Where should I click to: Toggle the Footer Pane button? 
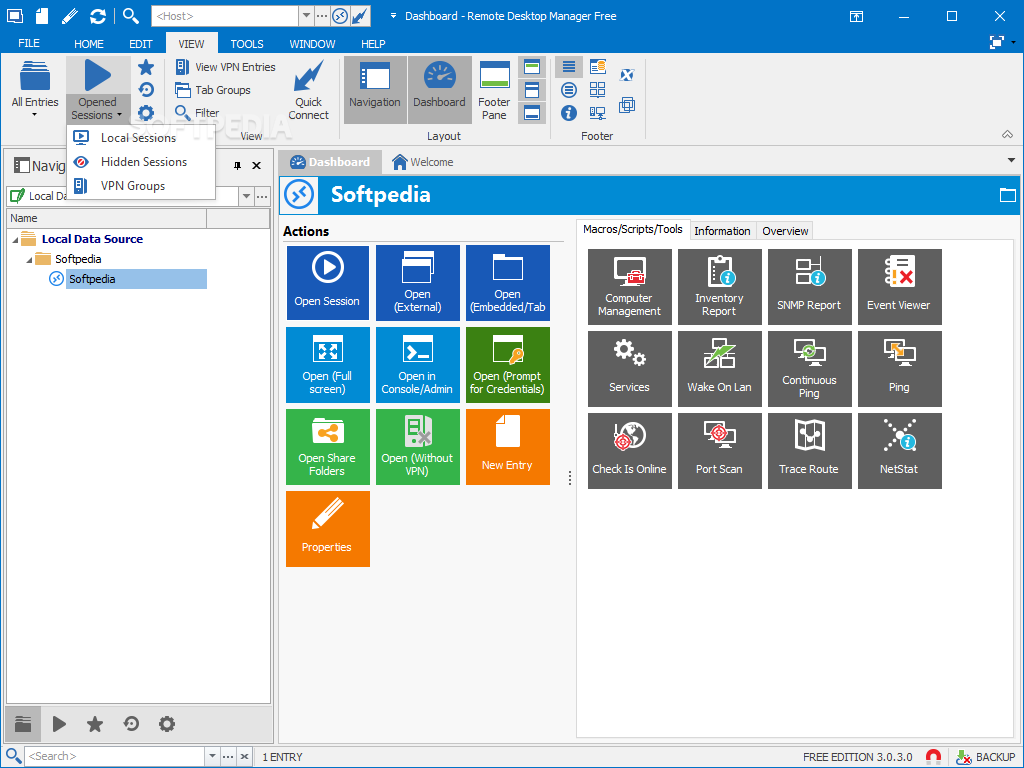tap(494, 89)
